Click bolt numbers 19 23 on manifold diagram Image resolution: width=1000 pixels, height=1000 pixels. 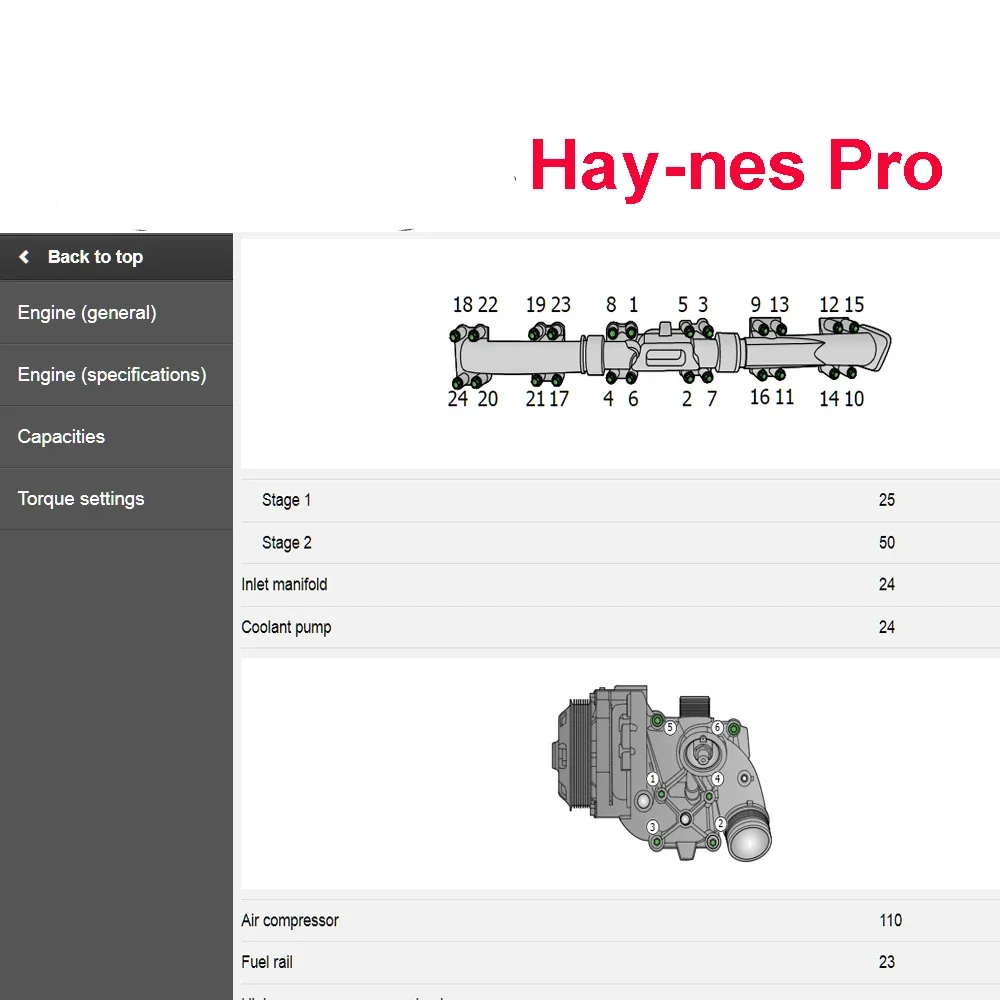[548, 305]
